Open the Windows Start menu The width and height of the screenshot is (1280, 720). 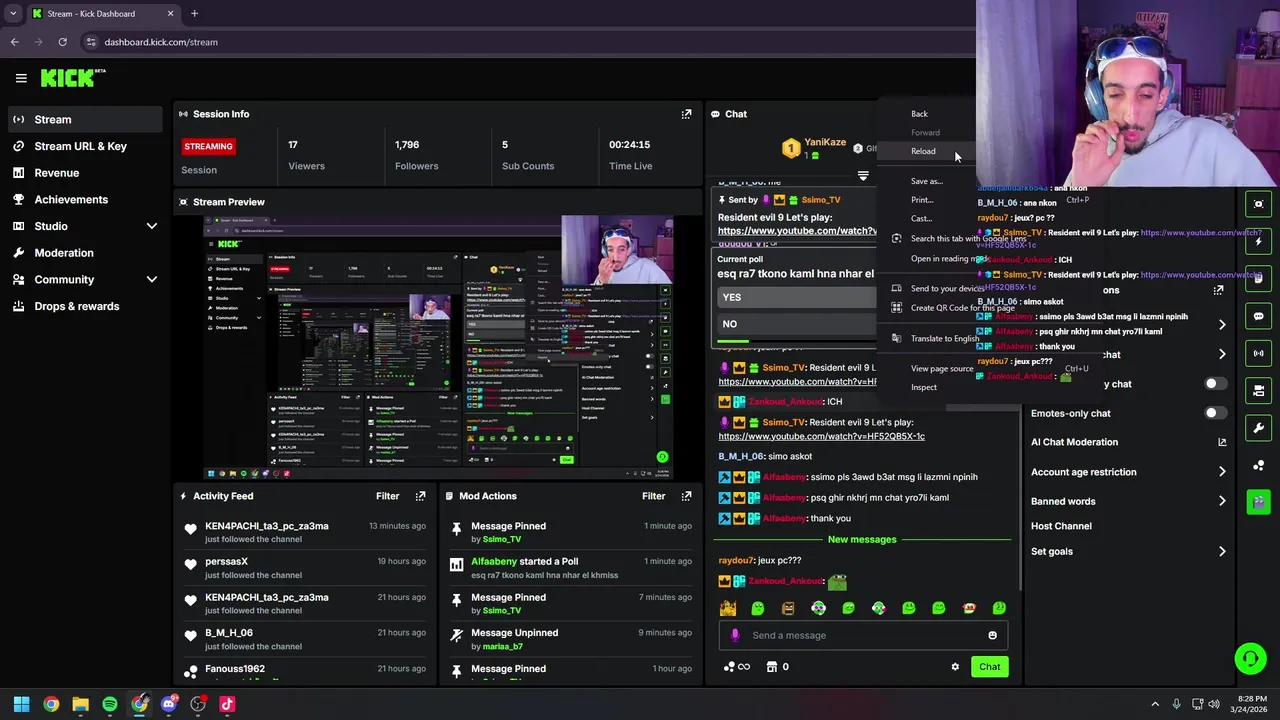(21, 704)
